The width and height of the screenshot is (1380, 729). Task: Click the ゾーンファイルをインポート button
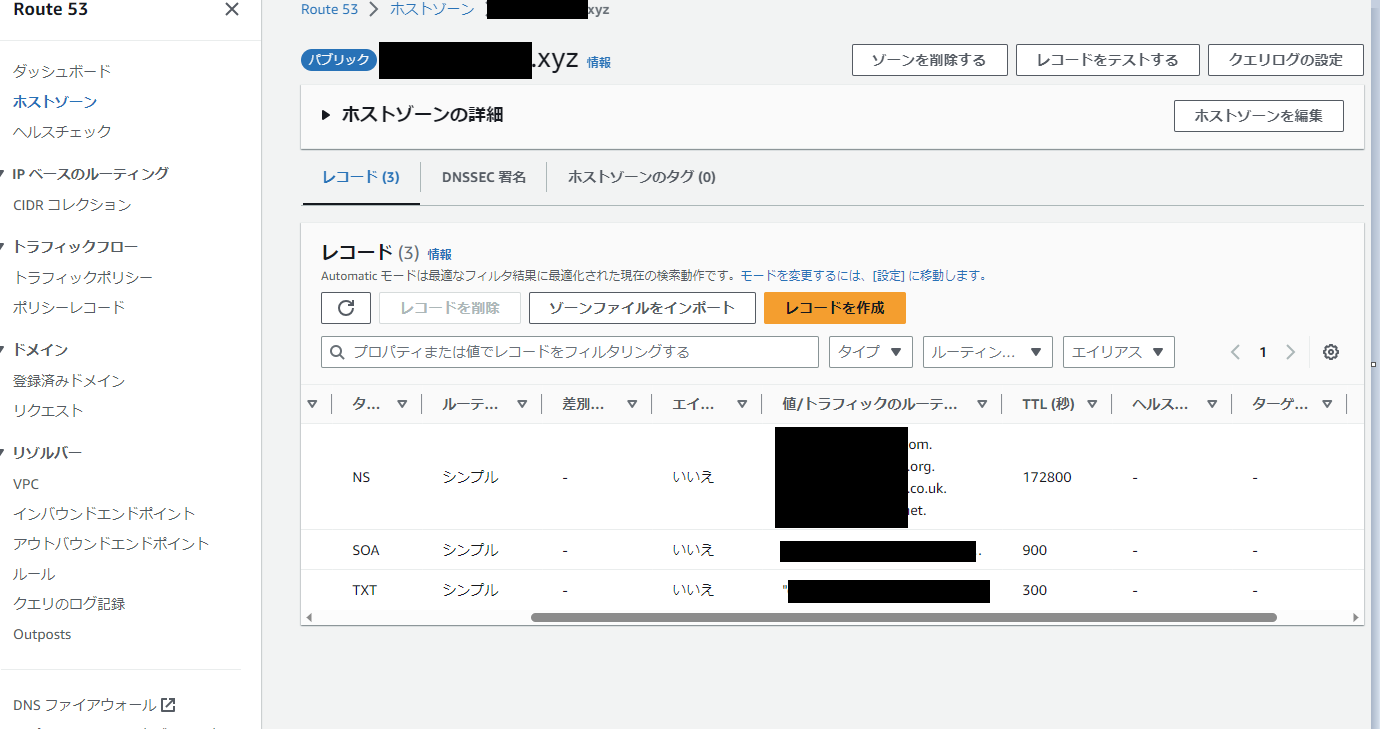coord(642,308)
